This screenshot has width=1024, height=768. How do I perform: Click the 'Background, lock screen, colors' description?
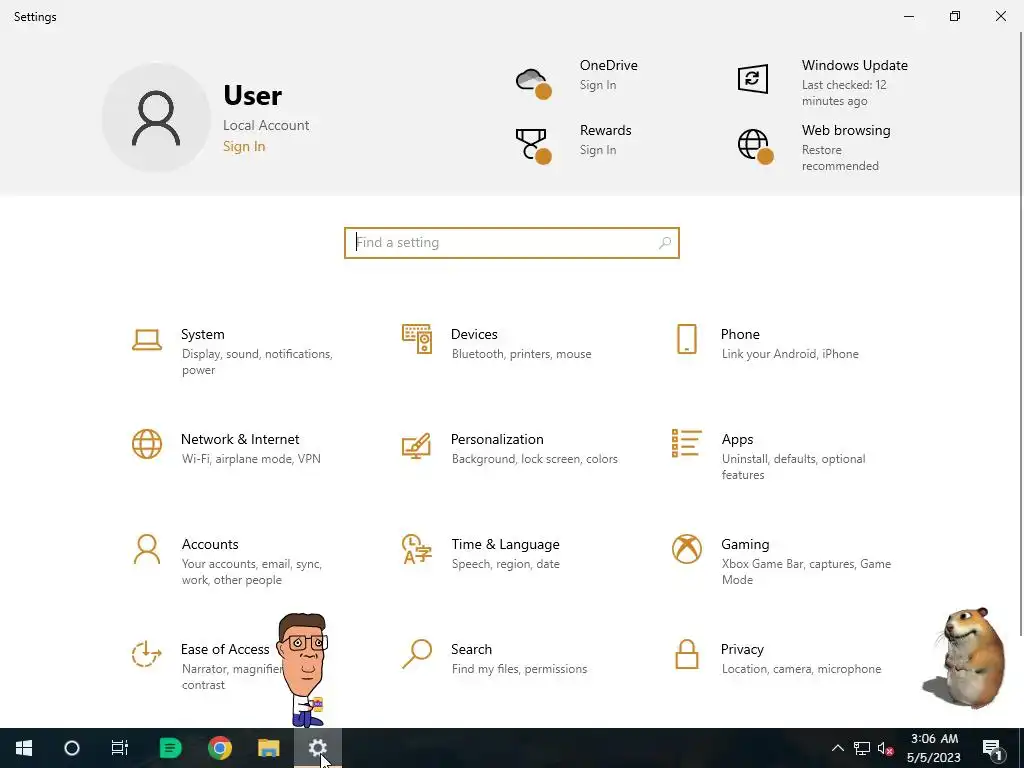pos(535,459)
